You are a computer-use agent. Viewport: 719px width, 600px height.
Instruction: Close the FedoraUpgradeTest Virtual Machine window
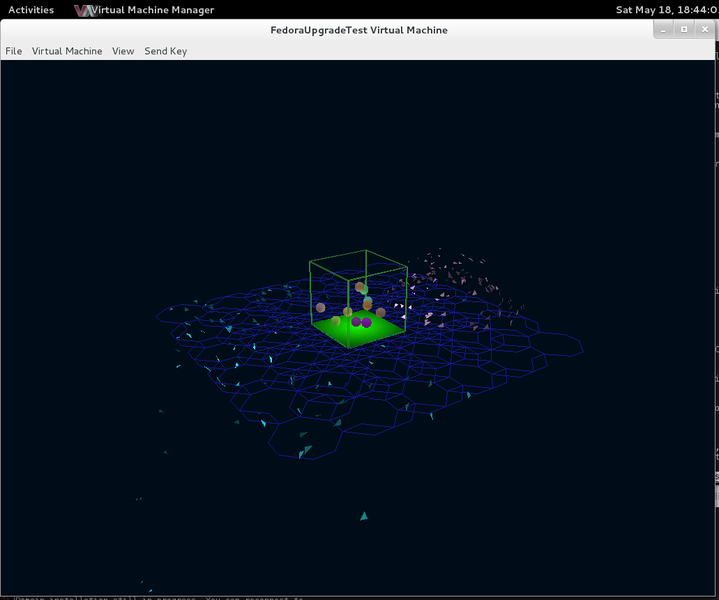click(x=702, y=29)
